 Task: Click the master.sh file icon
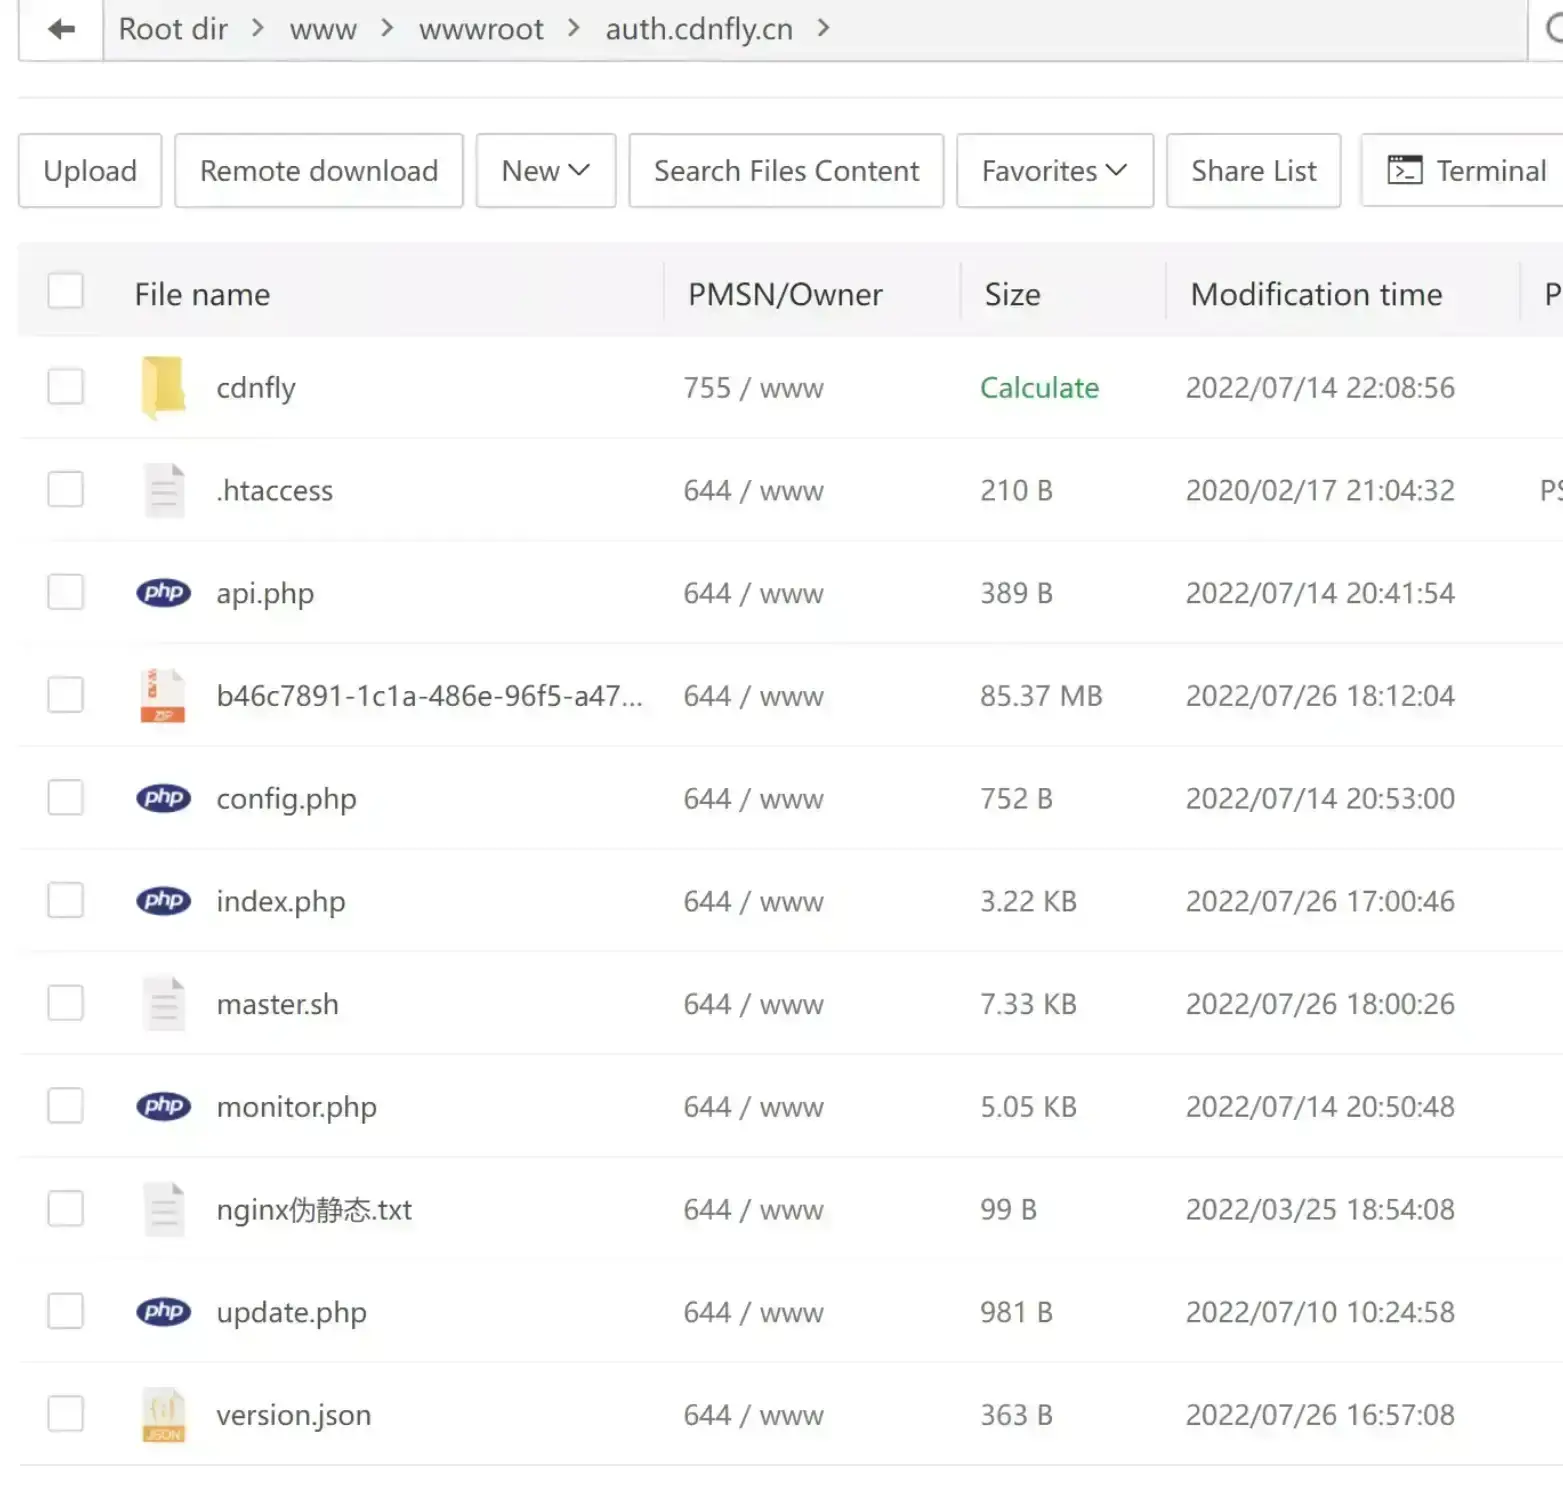click(164, 1003)
